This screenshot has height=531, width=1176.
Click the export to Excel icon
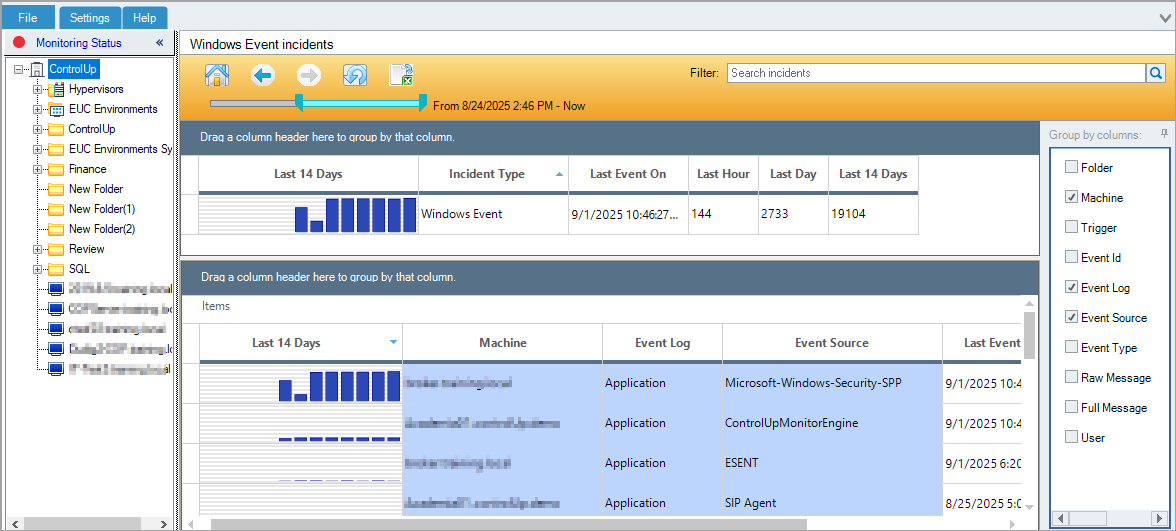tap(401, 75)
